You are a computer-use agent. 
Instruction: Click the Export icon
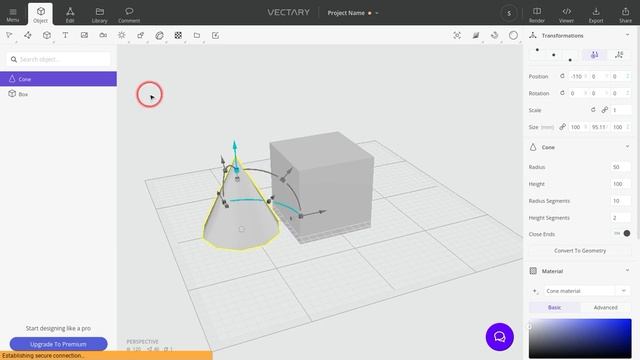tap(596, 15)
